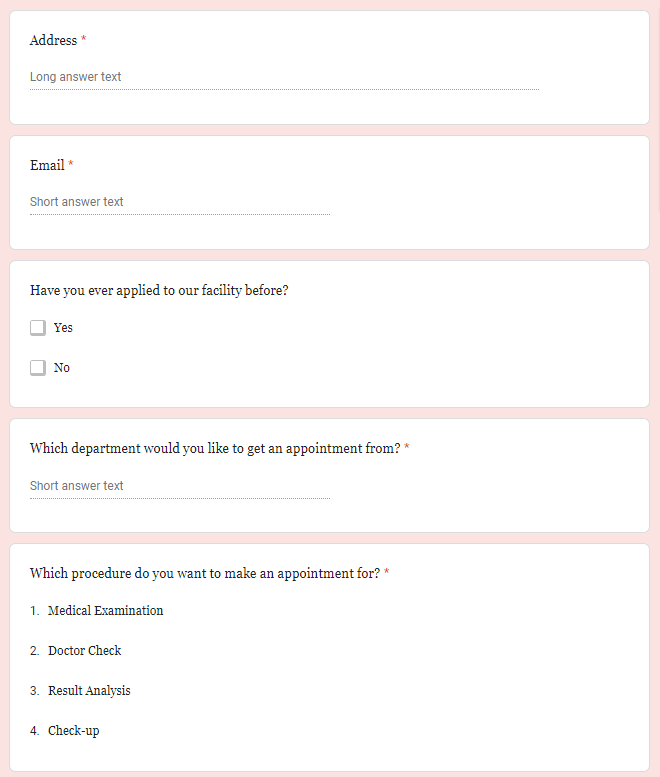Click the No option label text
The image size is (660, 777).
62,368
